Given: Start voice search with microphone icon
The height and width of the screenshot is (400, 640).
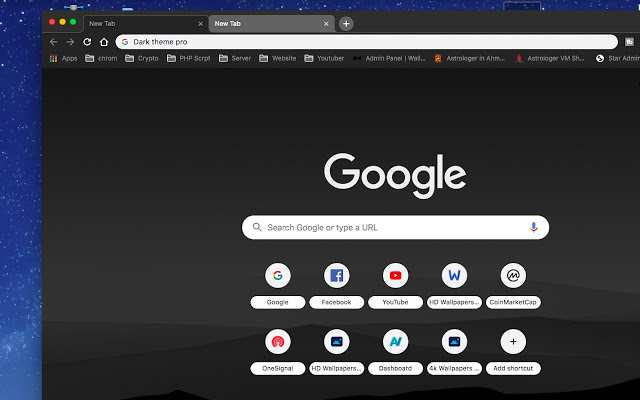Looking at the screenshot, I should [x=533, y=227].
